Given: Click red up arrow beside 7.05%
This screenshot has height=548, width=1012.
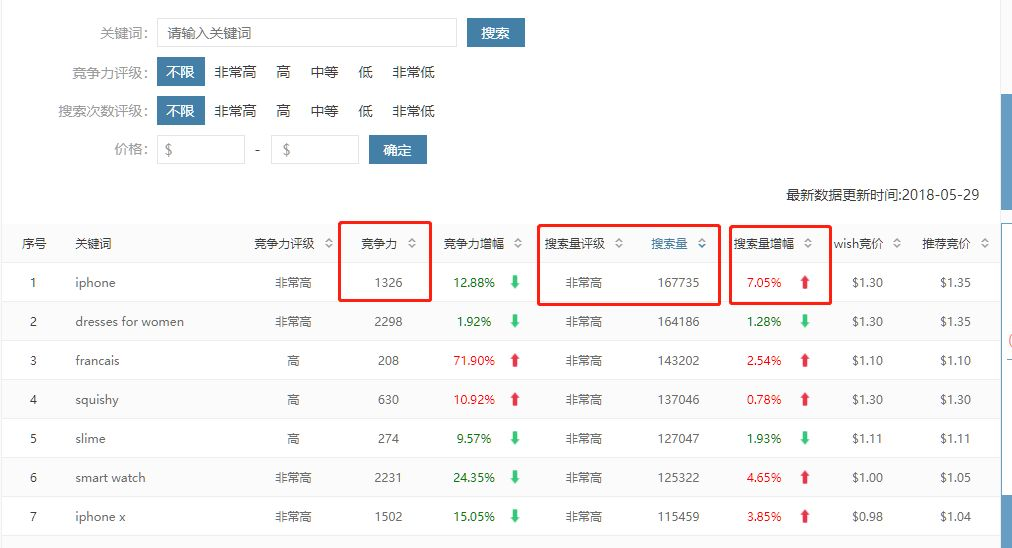Looking at the screenshot, I should click(x=805, y=282).
